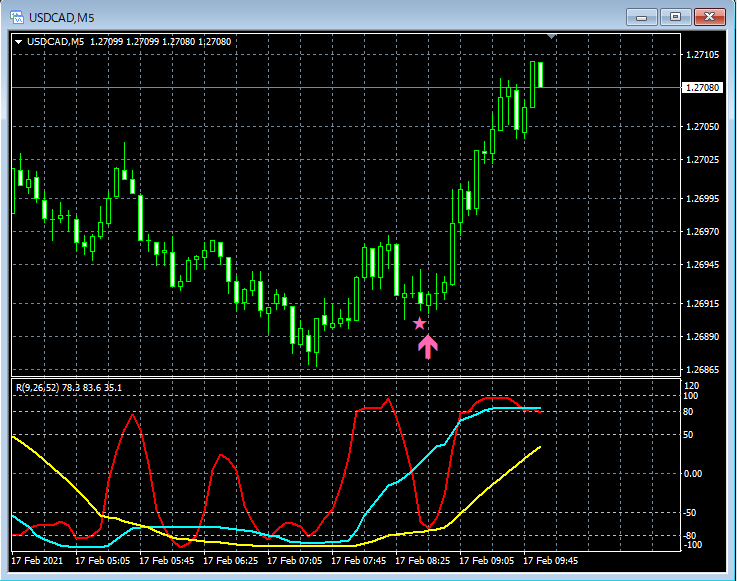Click the 1.26915 price scale value
This screenshot has height=581, width=738.
coord(703,303)
